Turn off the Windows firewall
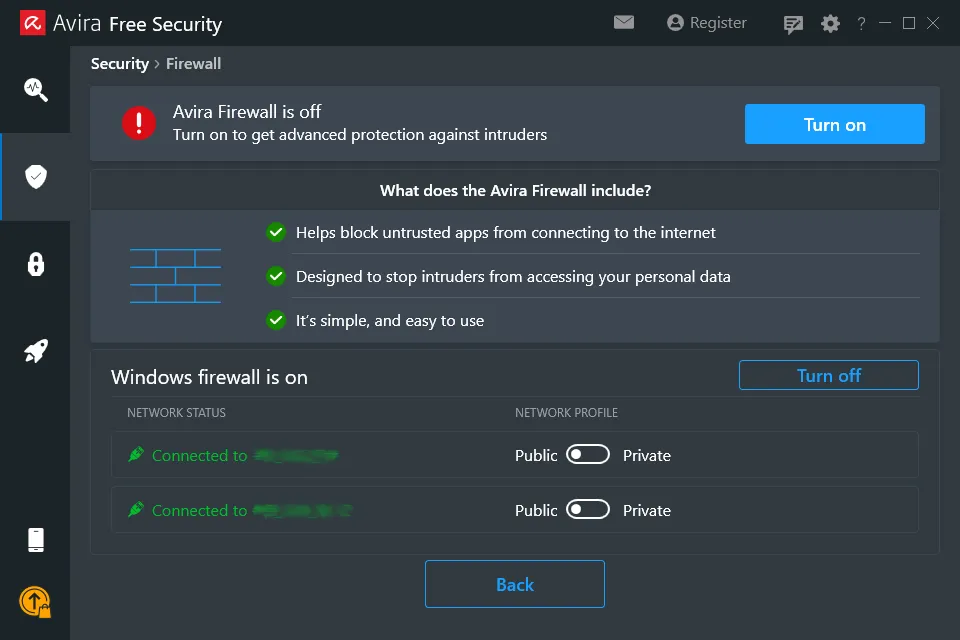 pos(828,375)
